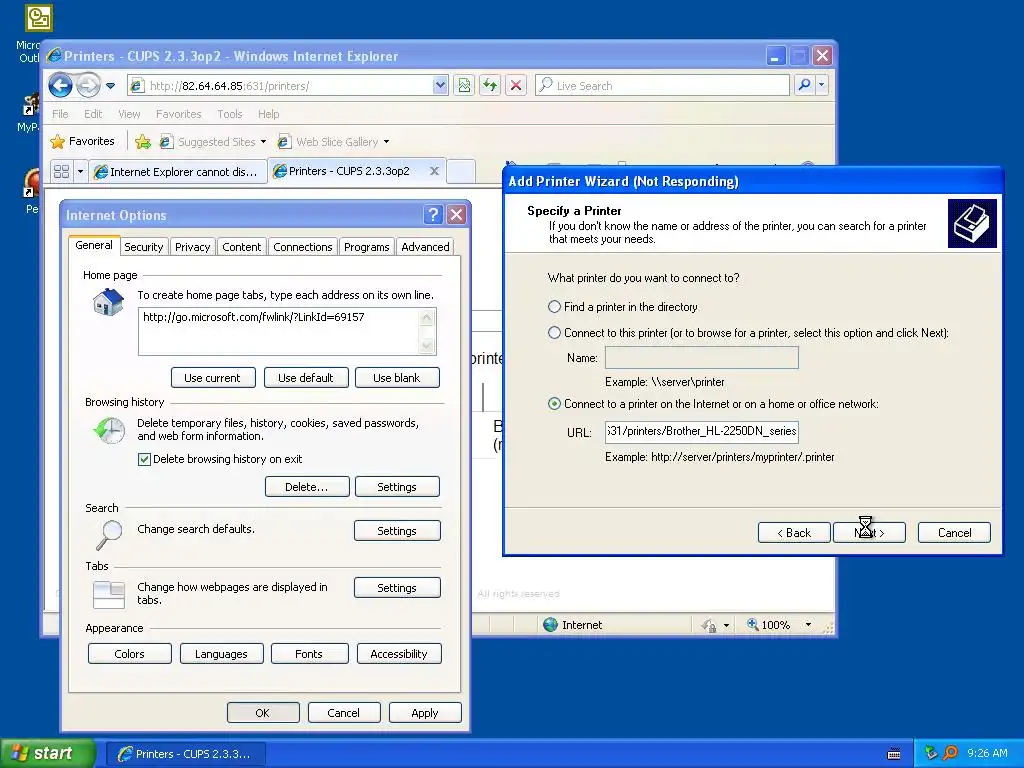1024x768 pixels.
Task: Click the Use blank button
Action: [397, 377]
